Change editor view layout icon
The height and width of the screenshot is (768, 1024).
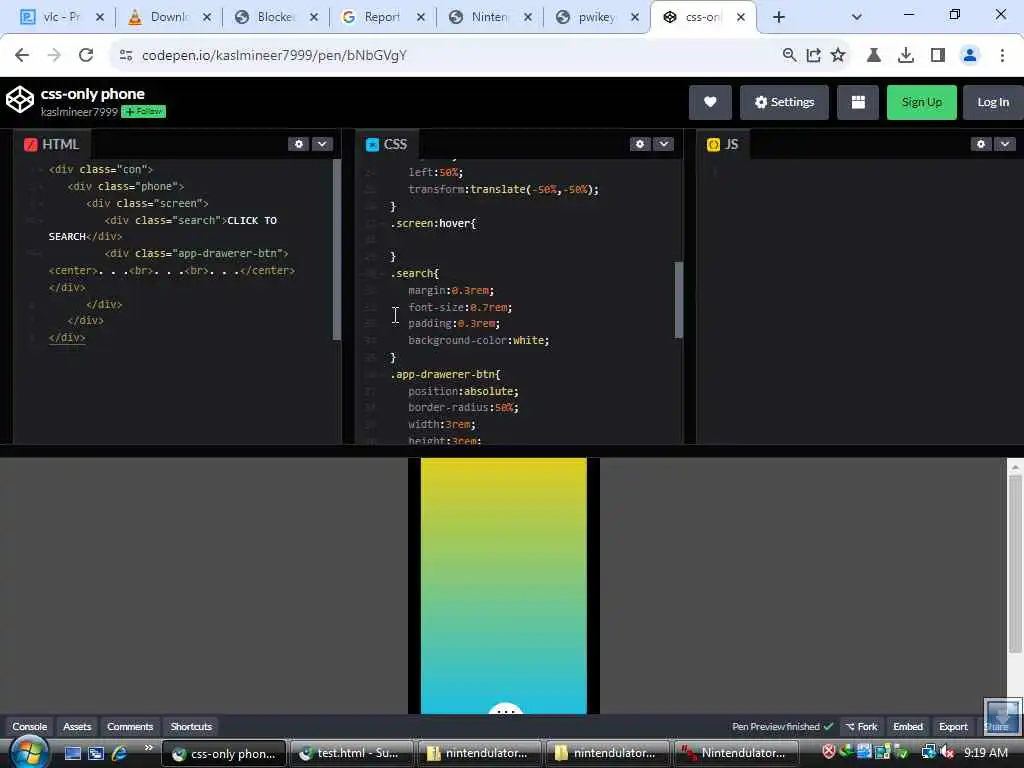tap(858, 102)
